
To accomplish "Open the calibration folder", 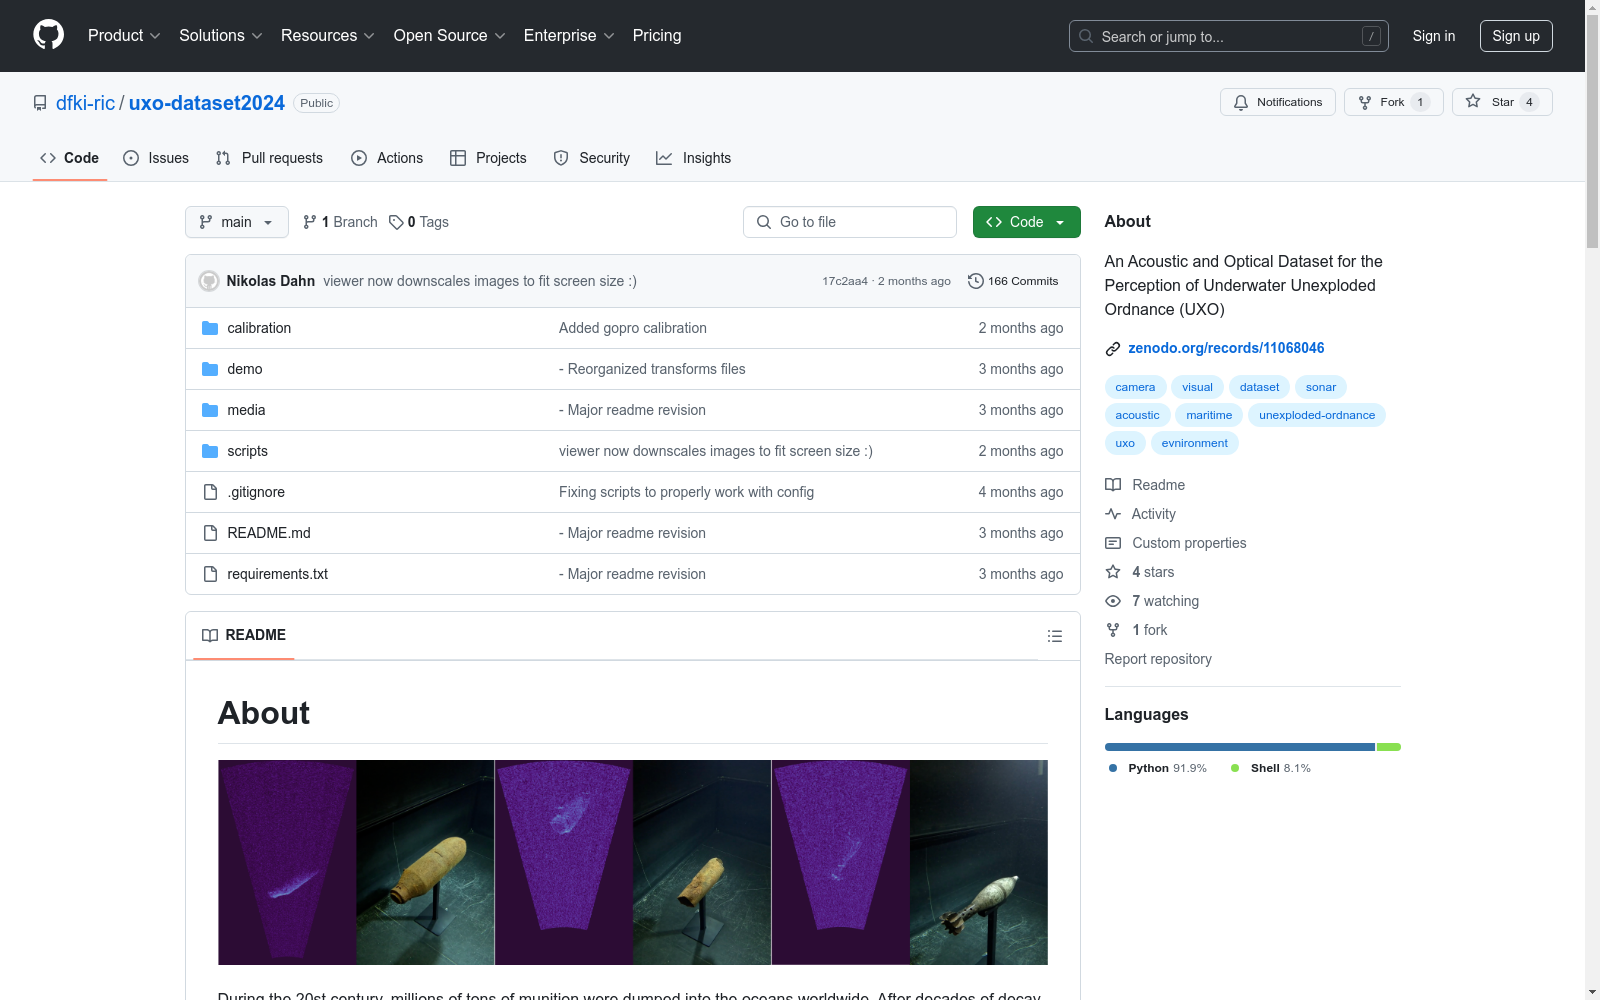I will click(x=259, y=328).
